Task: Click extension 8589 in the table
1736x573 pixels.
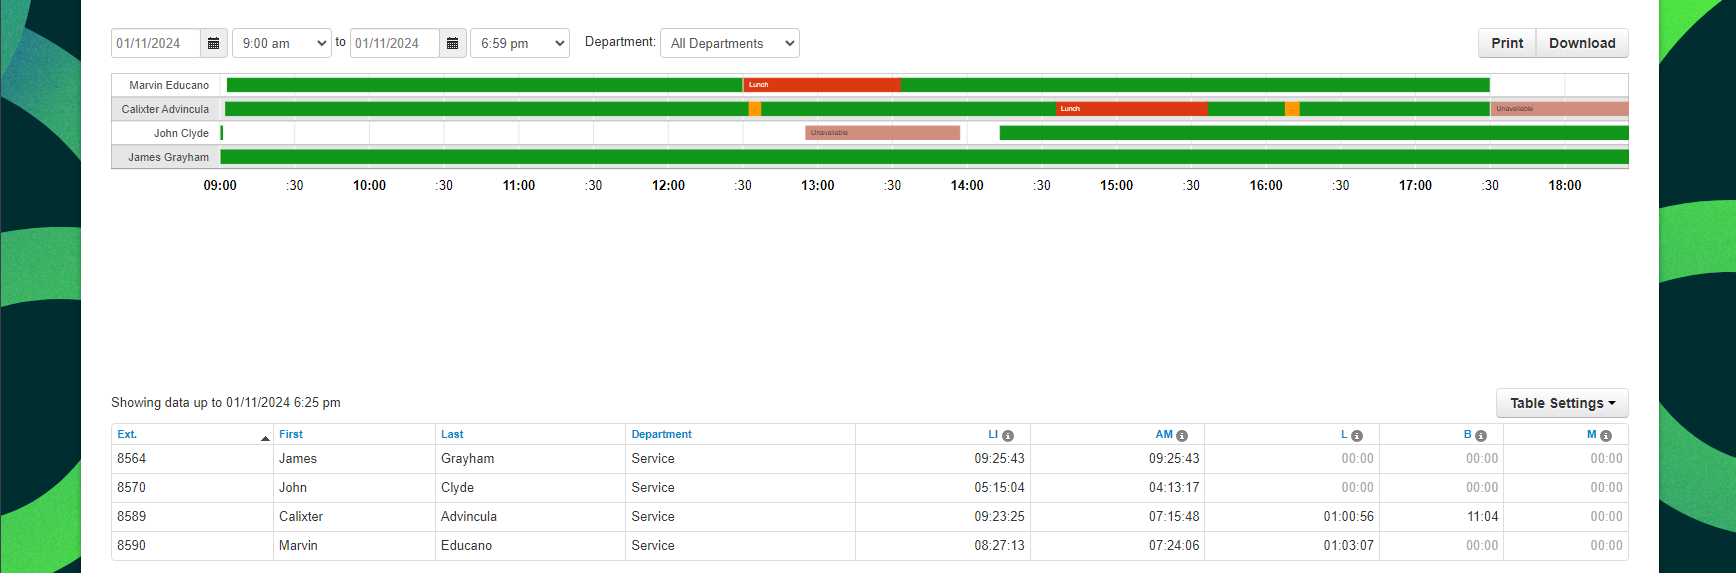Action: tap(131, 517)
